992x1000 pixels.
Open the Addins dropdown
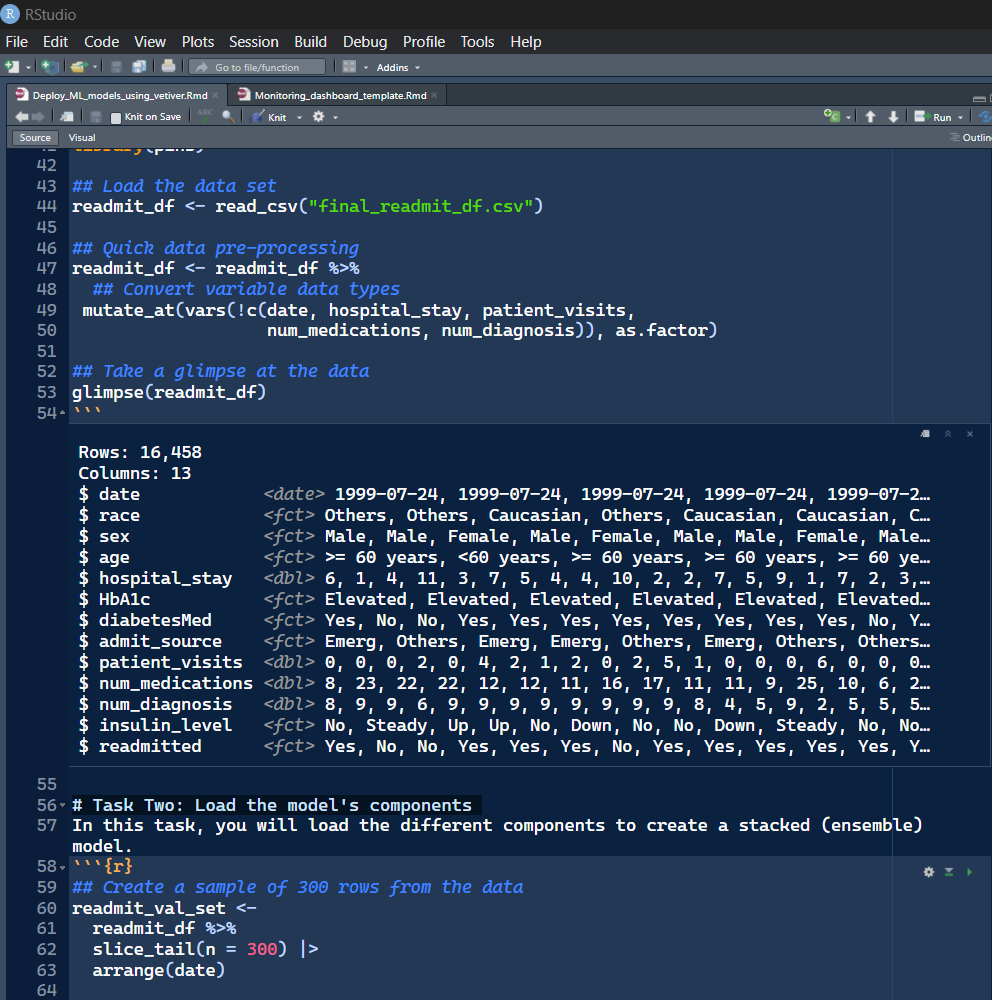pyautogui.click(x=398, y=67)
